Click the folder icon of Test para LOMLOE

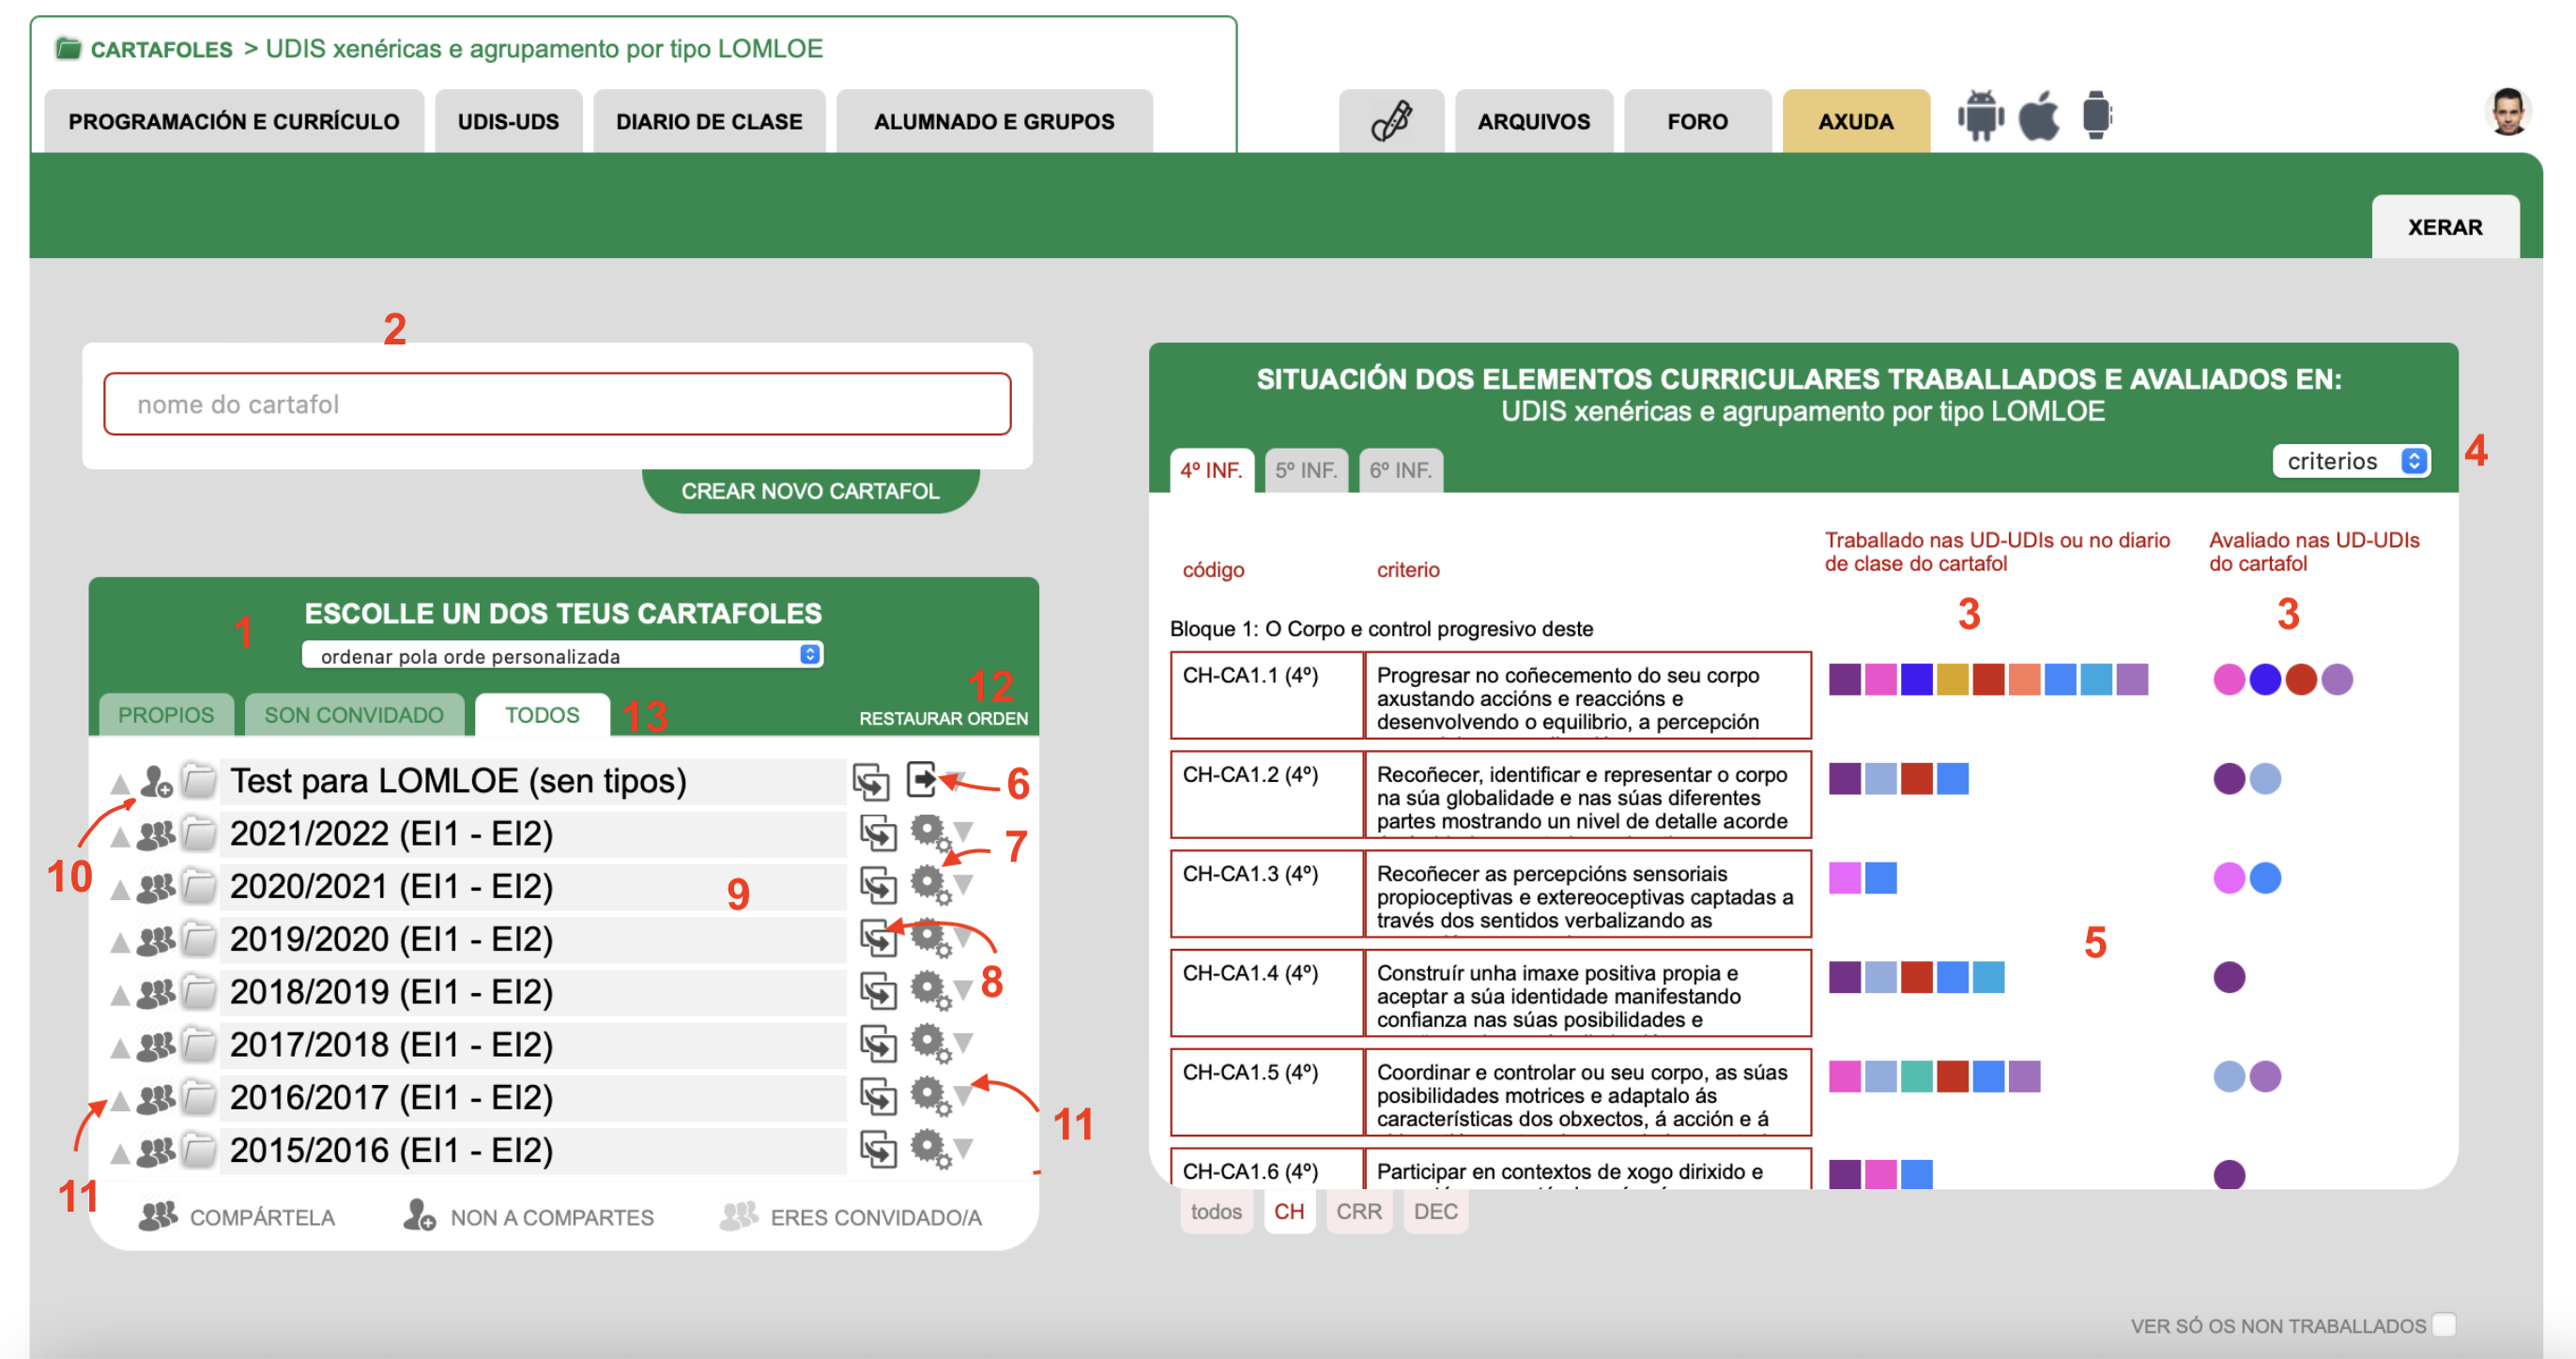click(200, 780)
